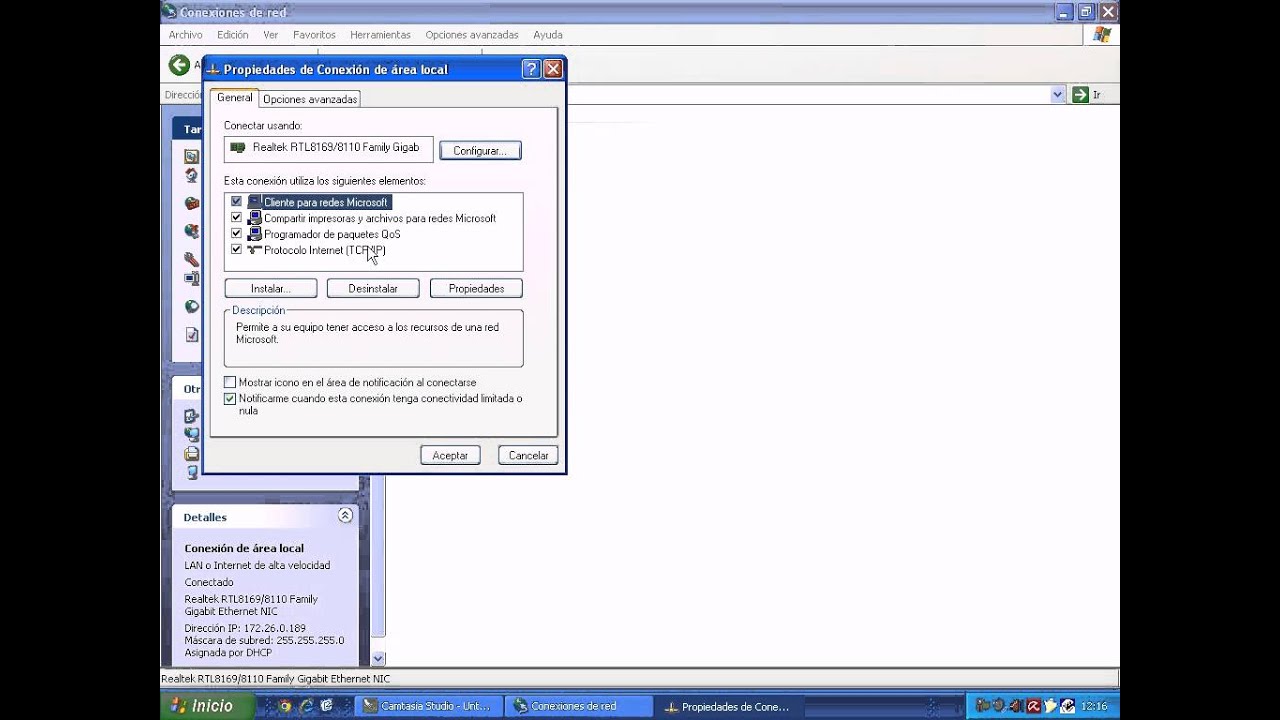Disable Notificarme cuando esta conexión tenga conectividad limitada
This screenshot has height=720, width=1280.
230,398
